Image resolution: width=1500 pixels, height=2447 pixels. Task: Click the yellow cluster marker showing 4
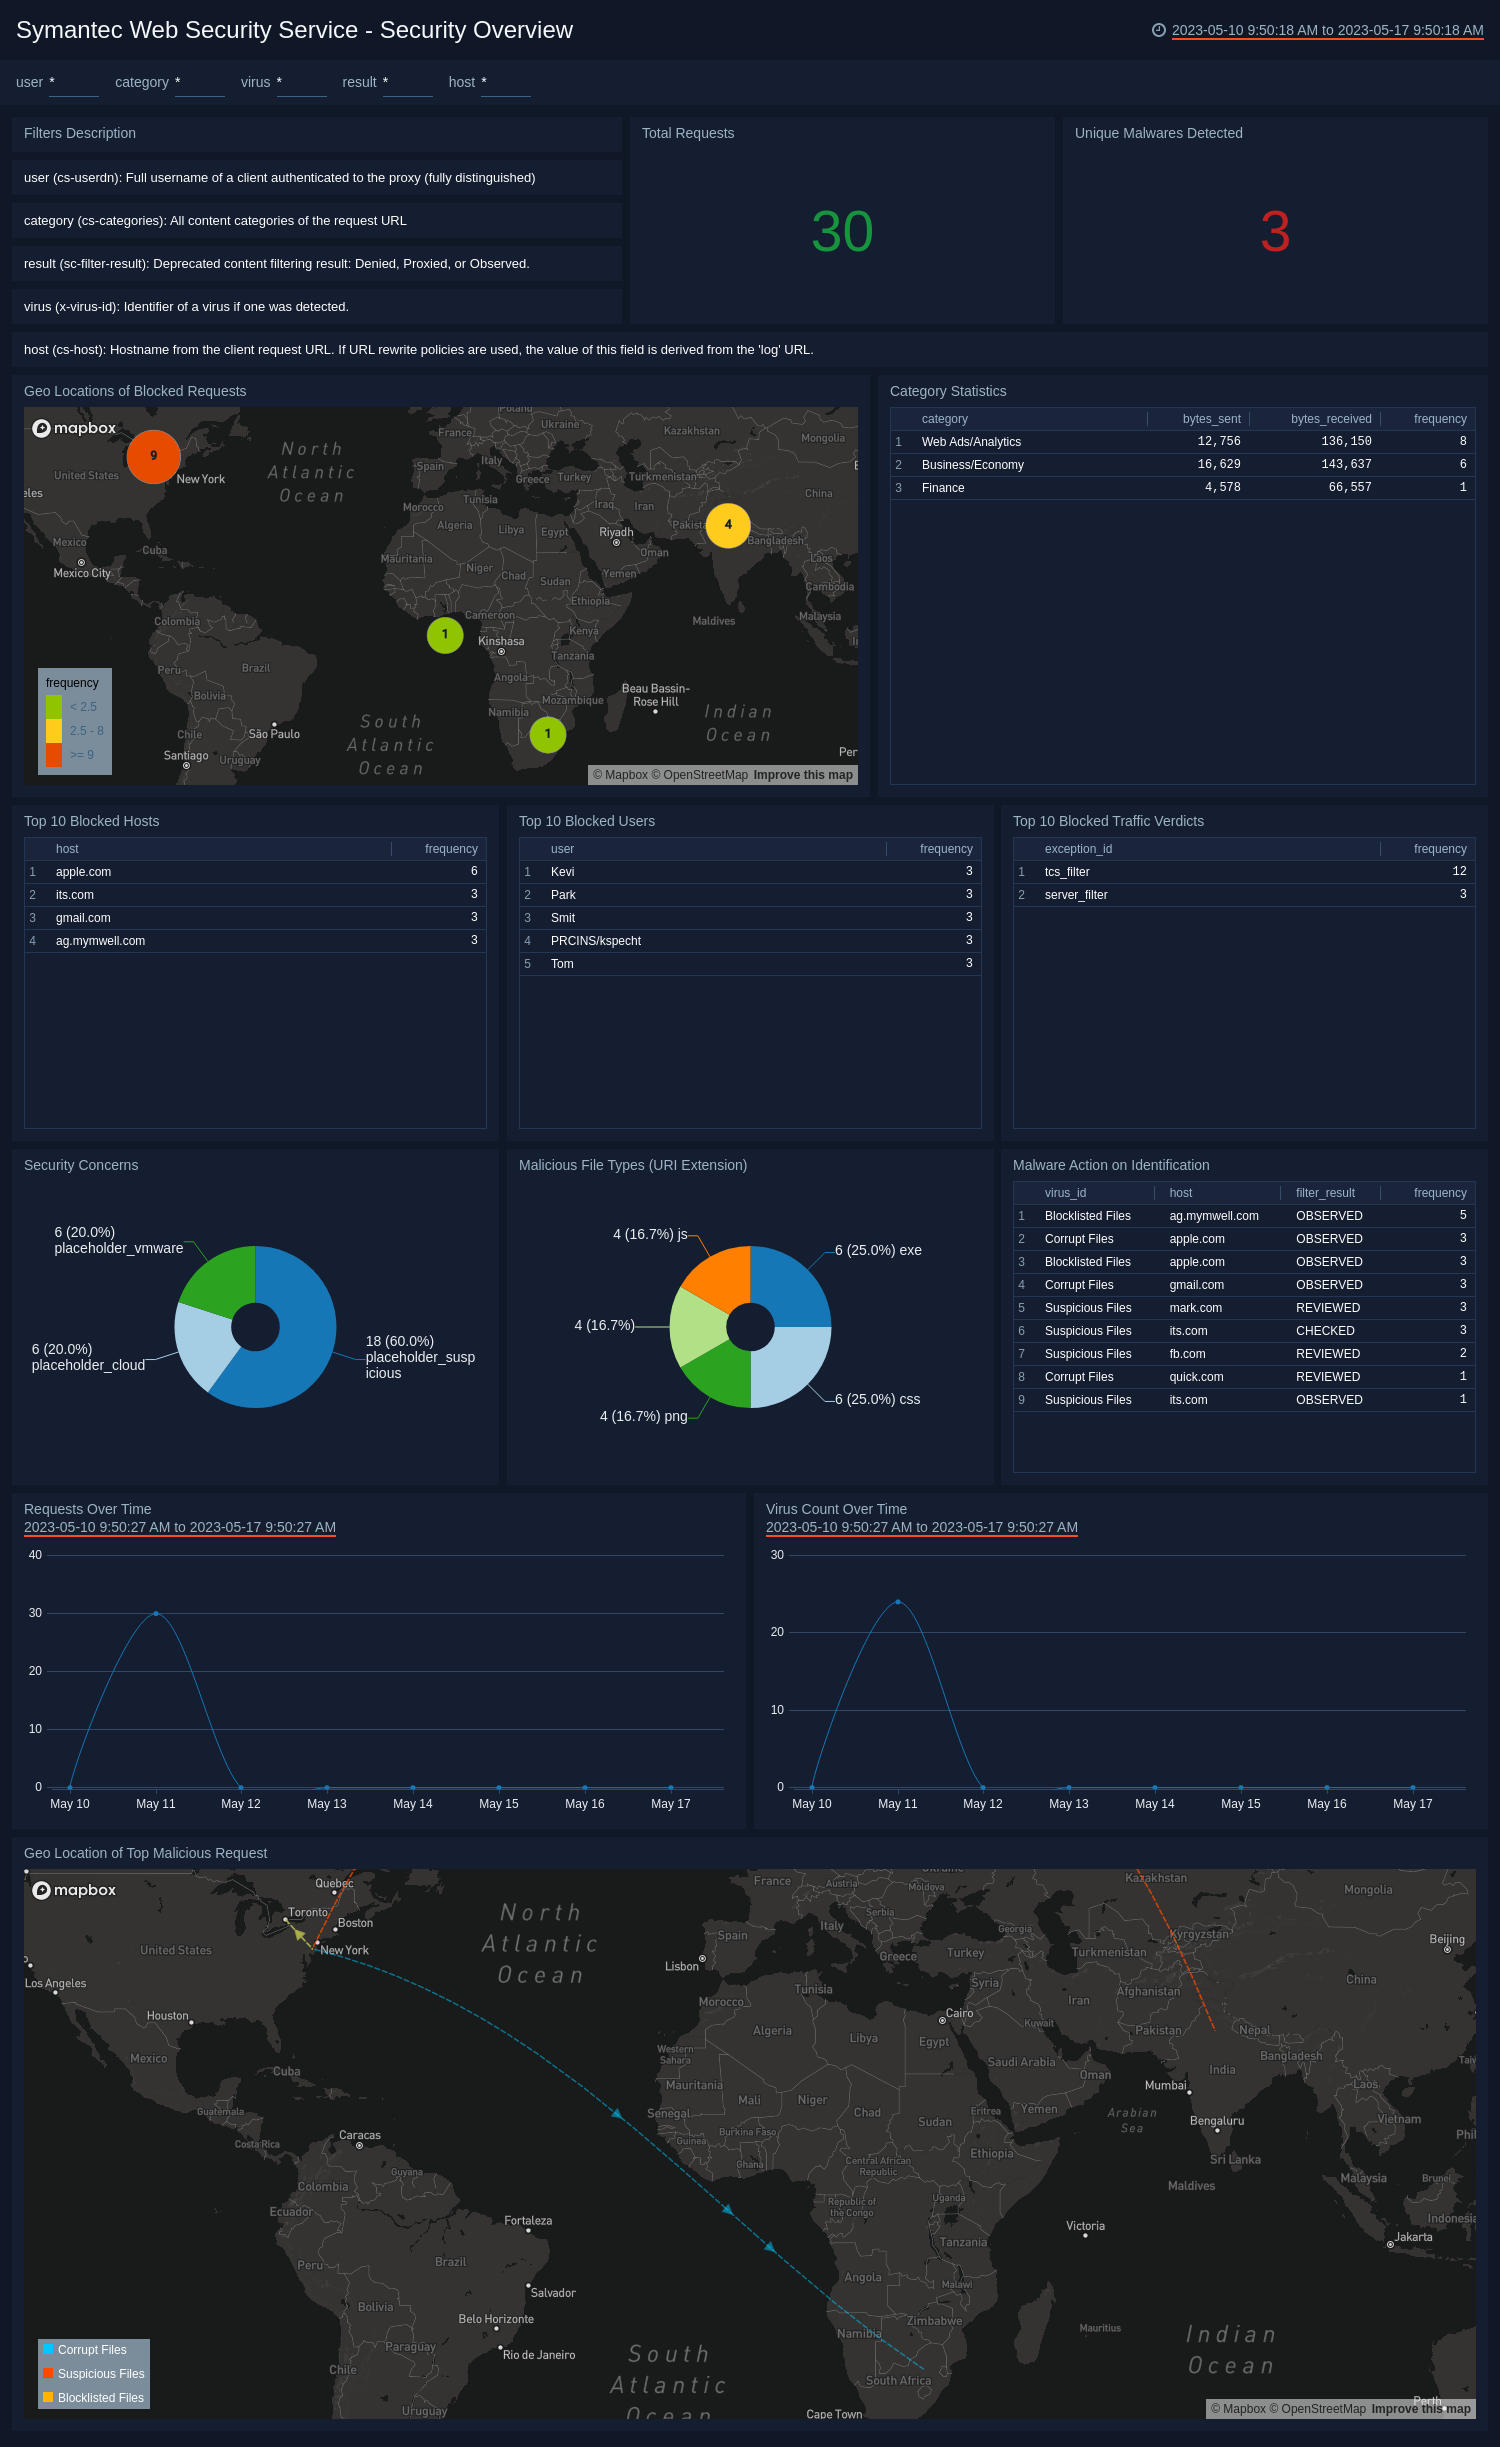point(728,525)
